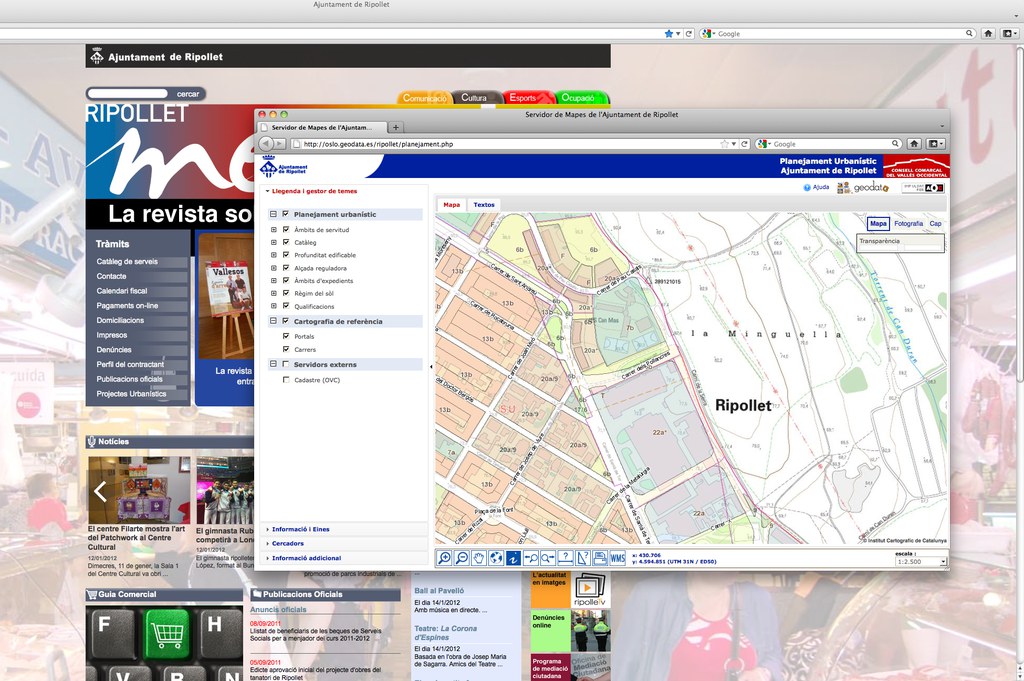Viewport: 1024px width, 681px height.
Task: Open the Projectes Urbanístics link
Action: point(131,394)
